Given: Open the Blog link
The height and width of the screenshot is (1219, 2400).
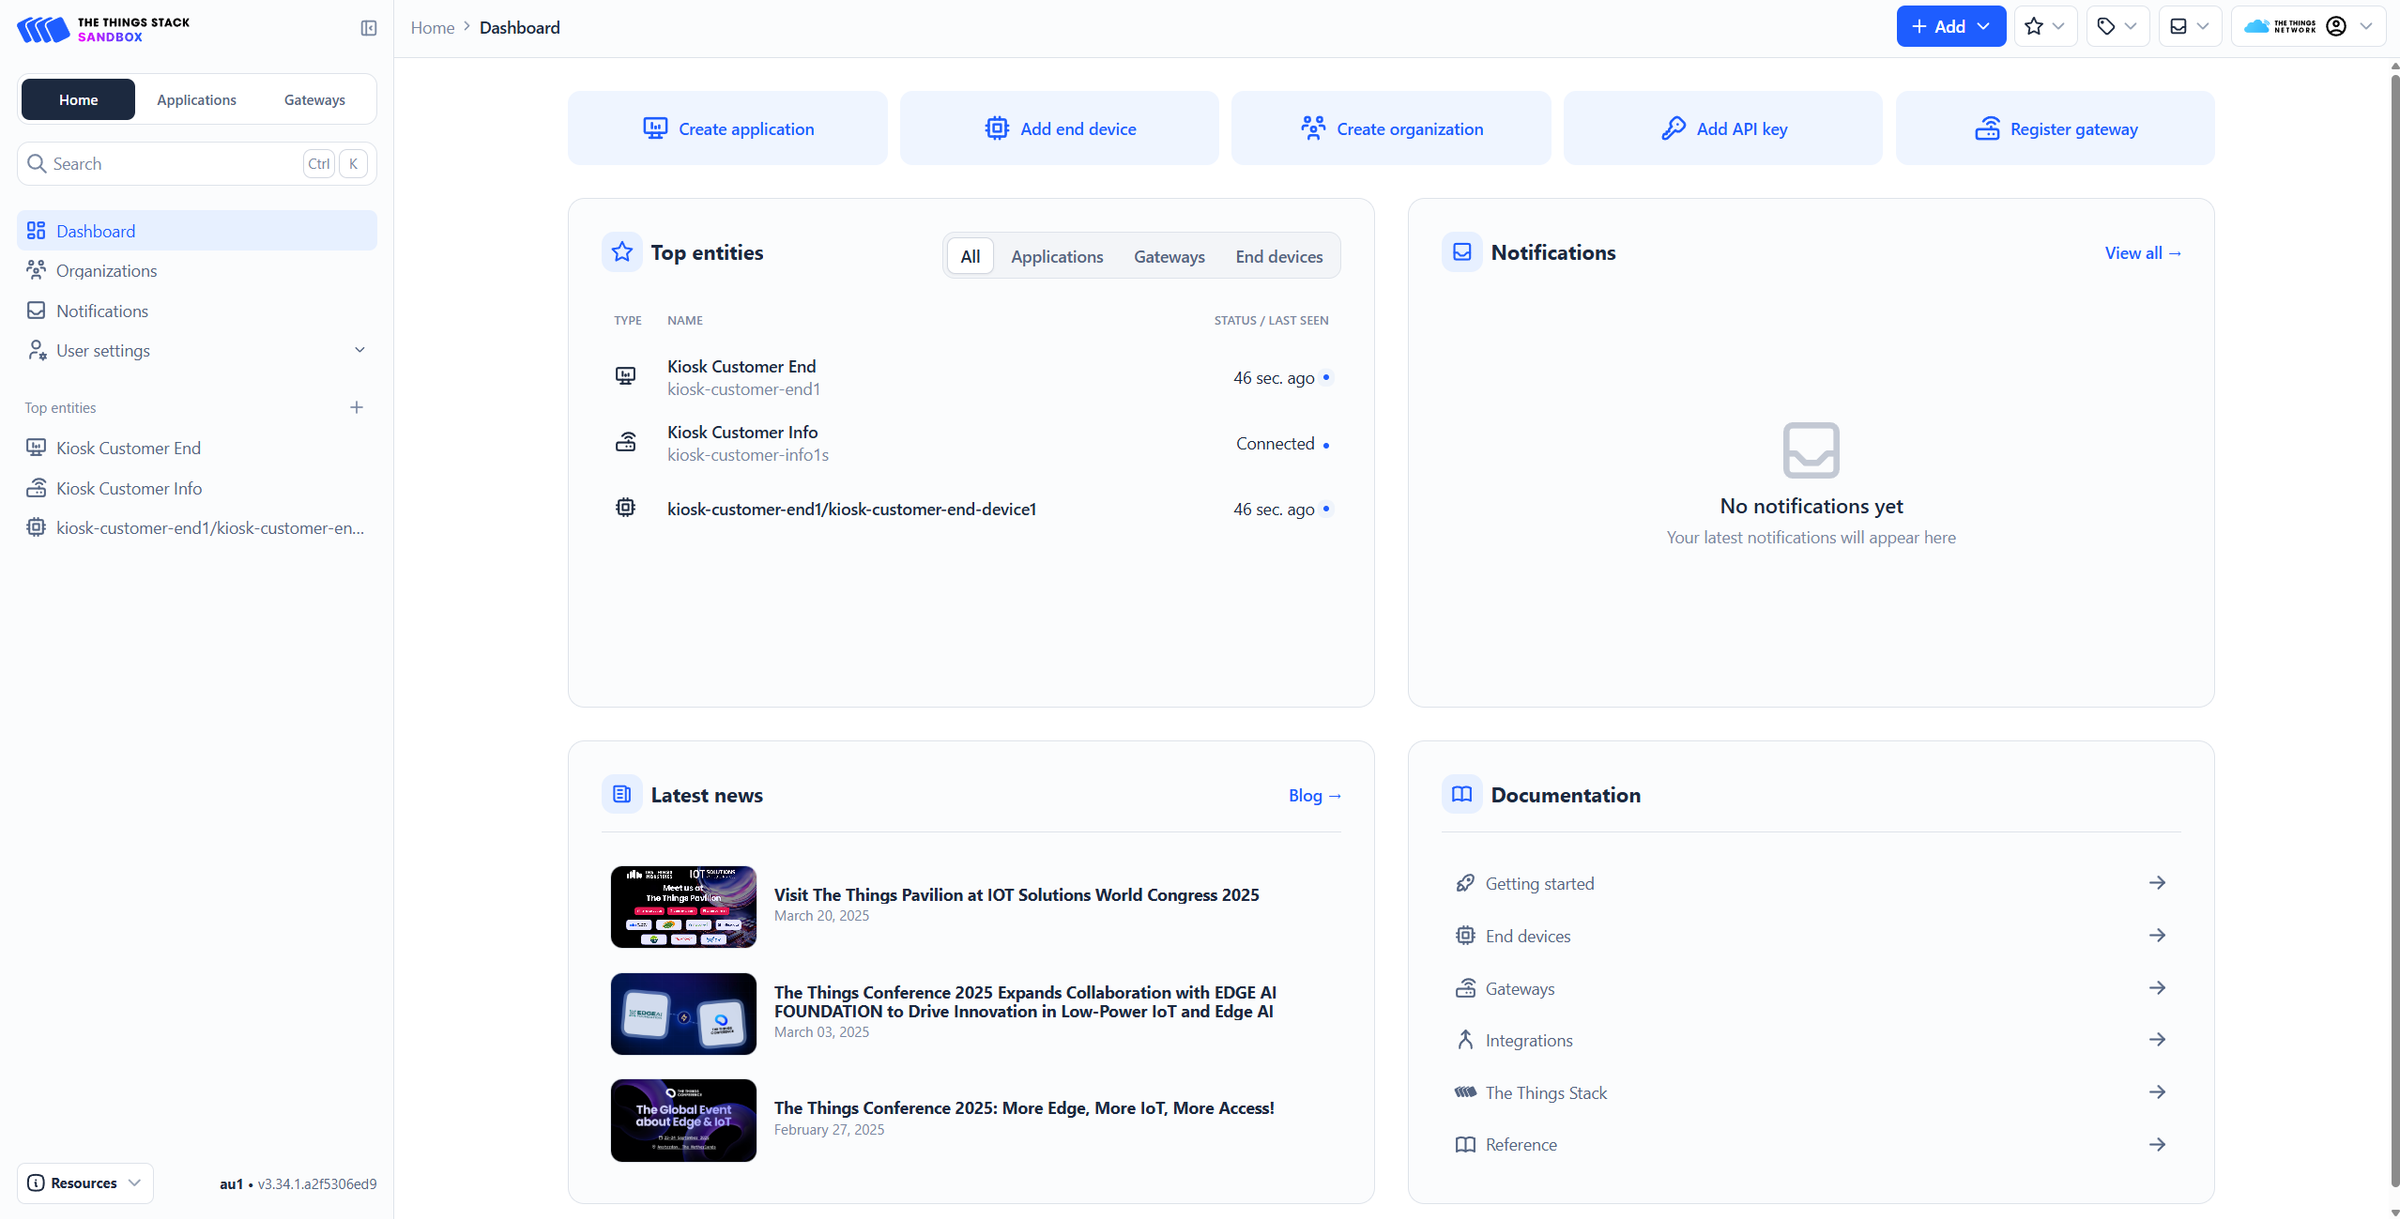Looking at the screenshot, I should tap(1315, 795).
